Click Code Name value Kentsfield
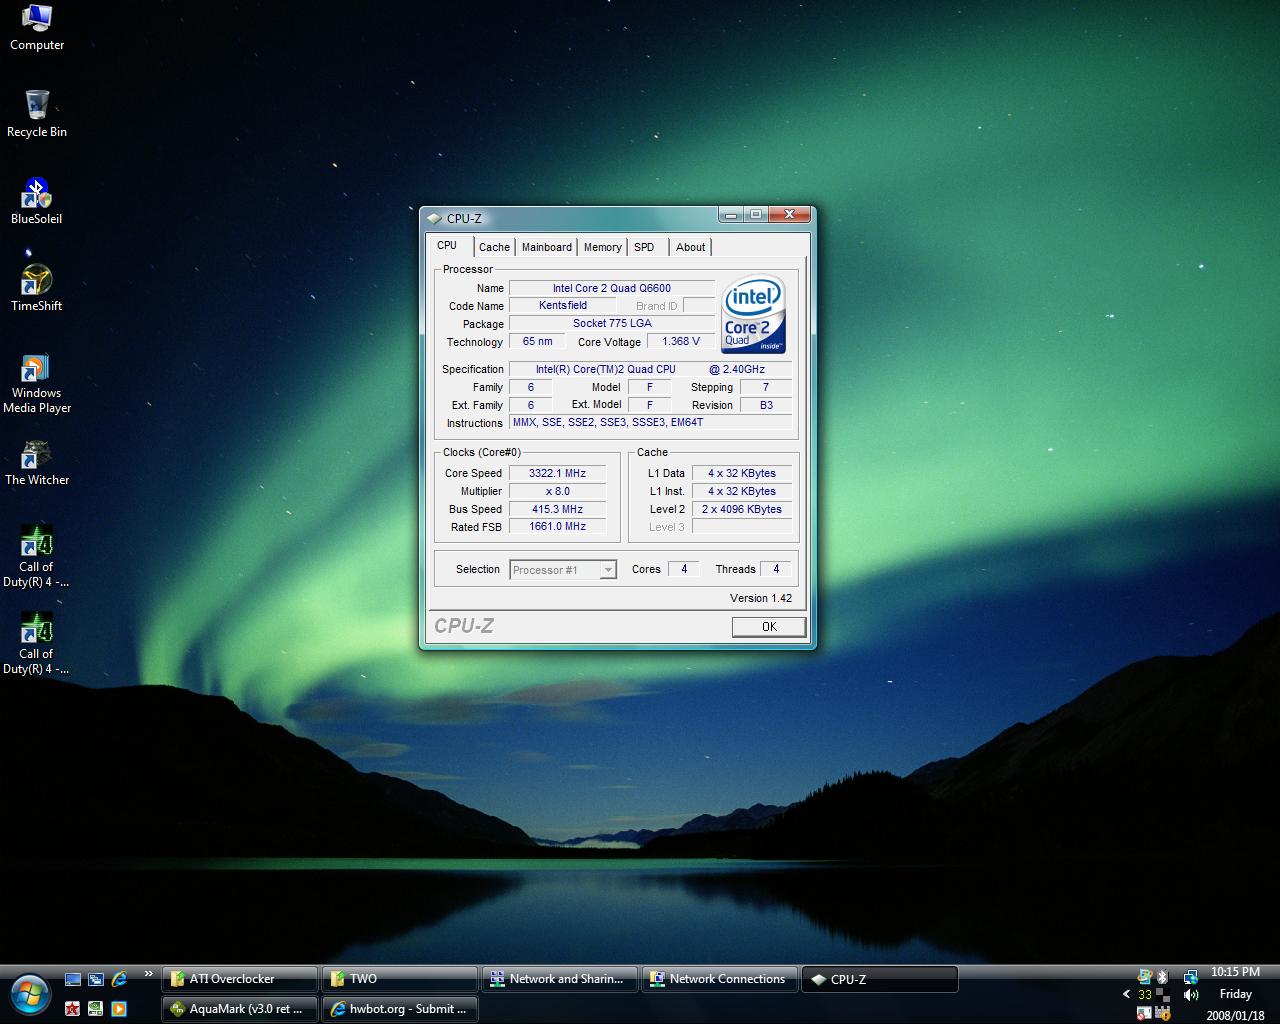The width and height of the screenshot is (1280, 1024). tap(563, 306)
